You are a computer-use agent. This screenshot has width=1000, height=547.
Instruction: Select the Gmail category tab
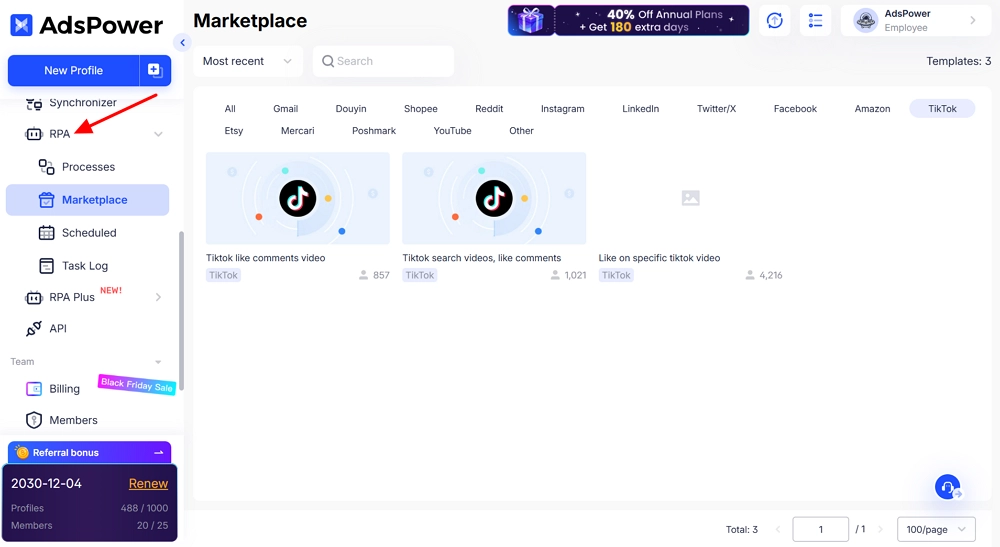coord(286,108)
